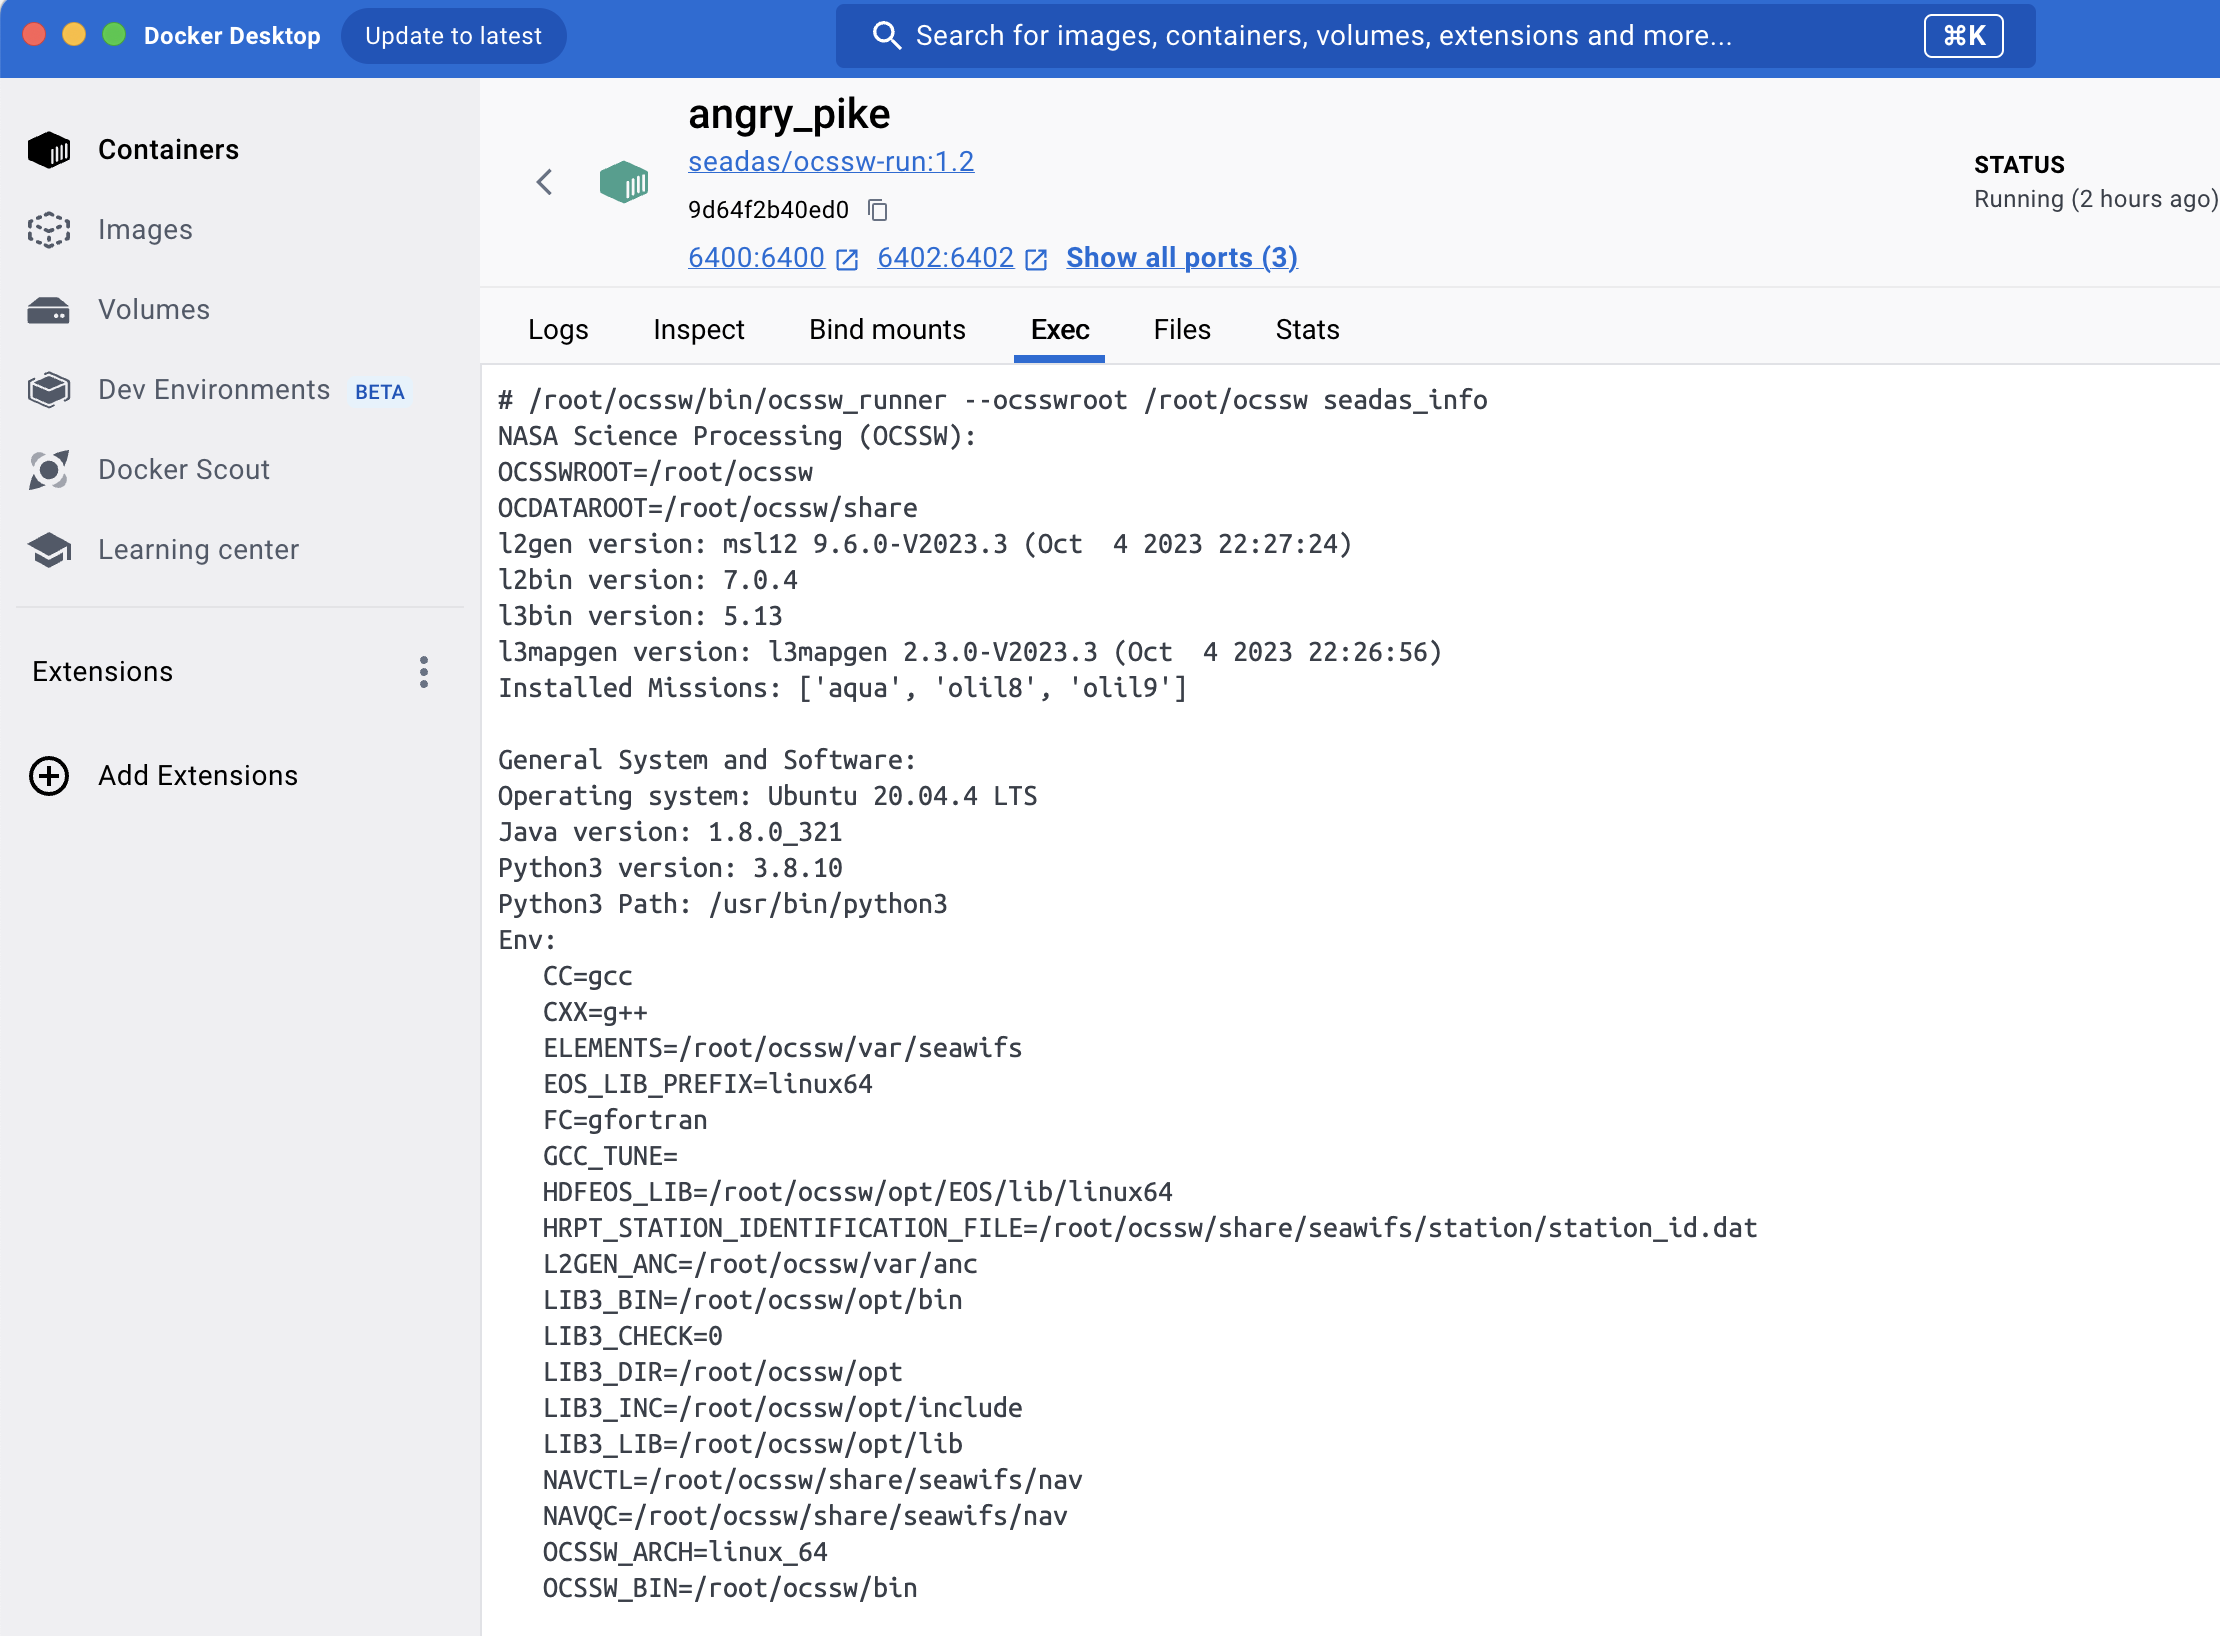This screenshot has height=1636, width=2220.
Task: Click the Add Extensions sidebar icon
Action: pos(50,774)
